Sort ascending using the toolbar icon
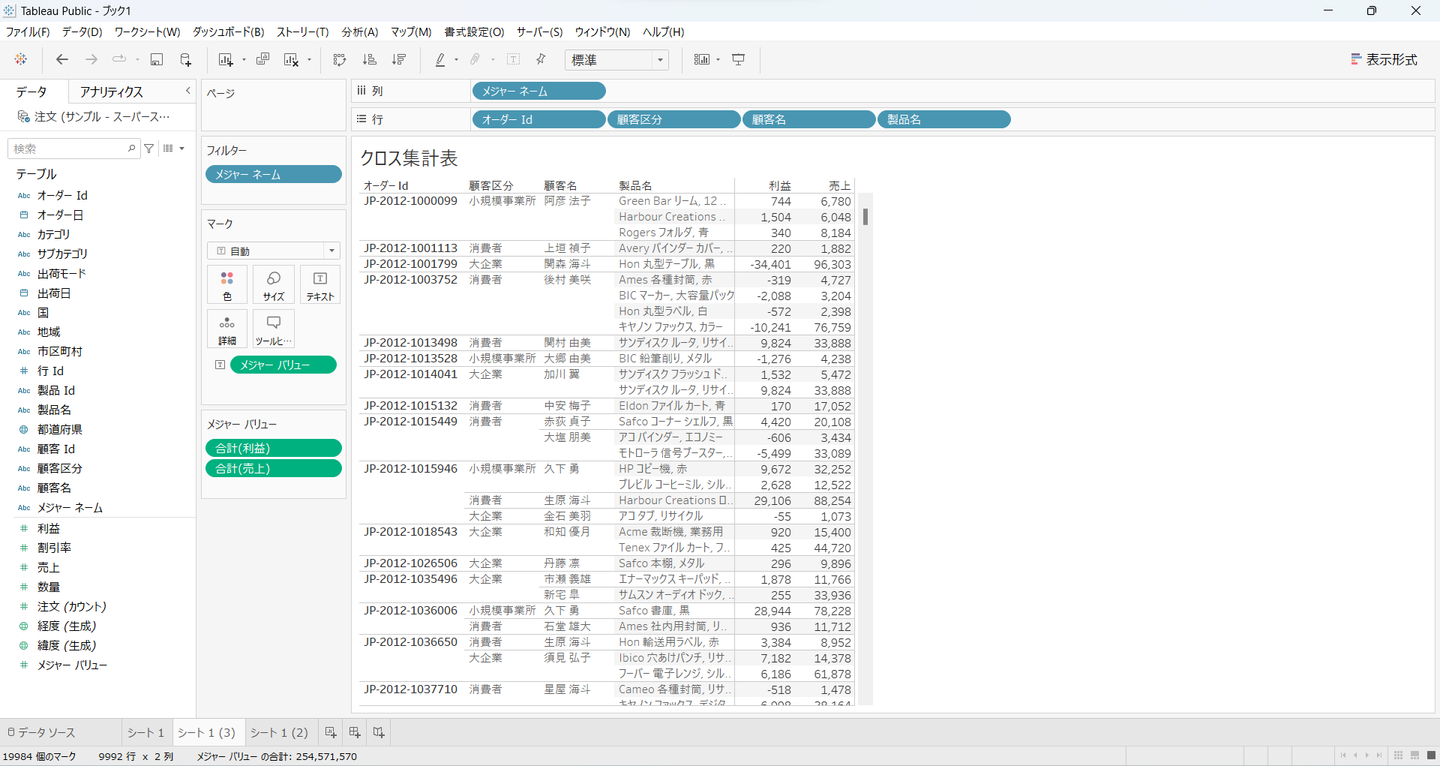1440x766 pixels. (x=369, y=60)
